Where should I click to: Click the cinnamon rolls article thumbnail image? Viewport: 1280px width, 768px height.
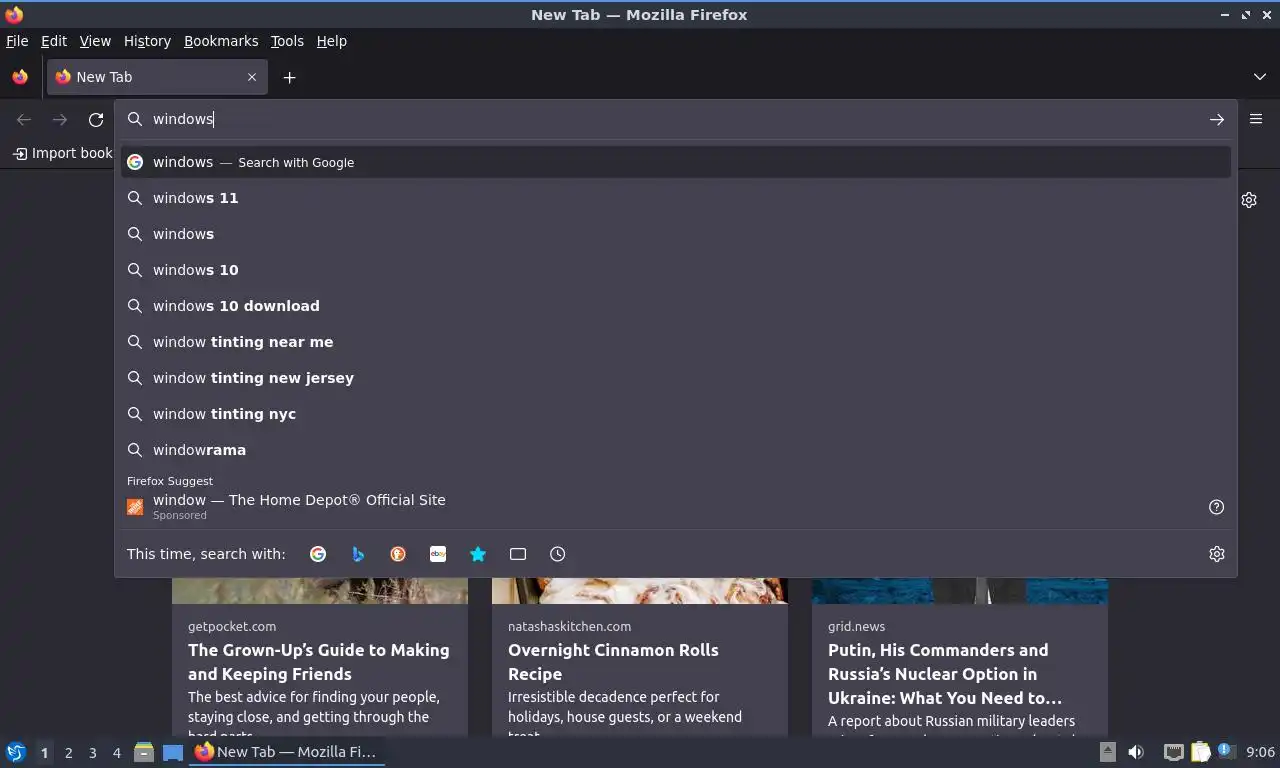pos(640,591)
